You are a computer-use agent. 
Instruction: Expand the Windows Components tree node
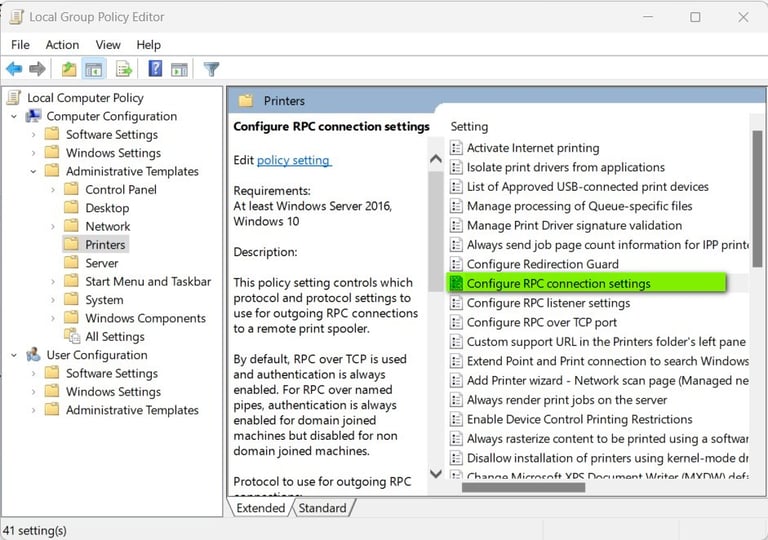click(52, 319)
